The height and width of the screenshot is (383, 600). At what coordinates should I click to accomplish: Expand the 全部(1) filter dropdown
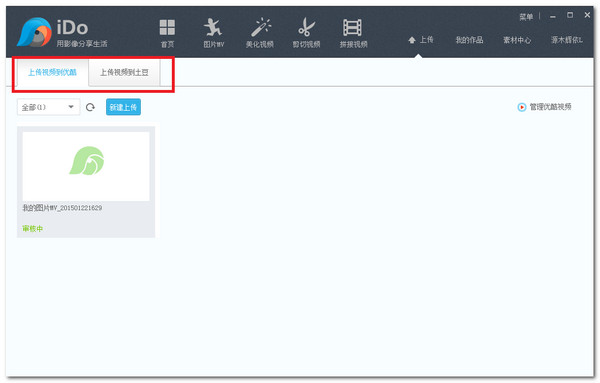49,107
